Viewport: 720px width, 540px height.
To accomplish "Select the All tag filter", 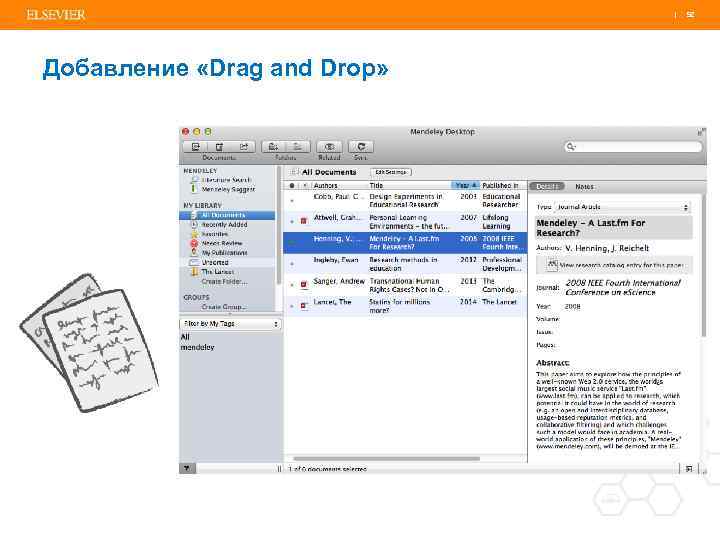I will (185, 337).
